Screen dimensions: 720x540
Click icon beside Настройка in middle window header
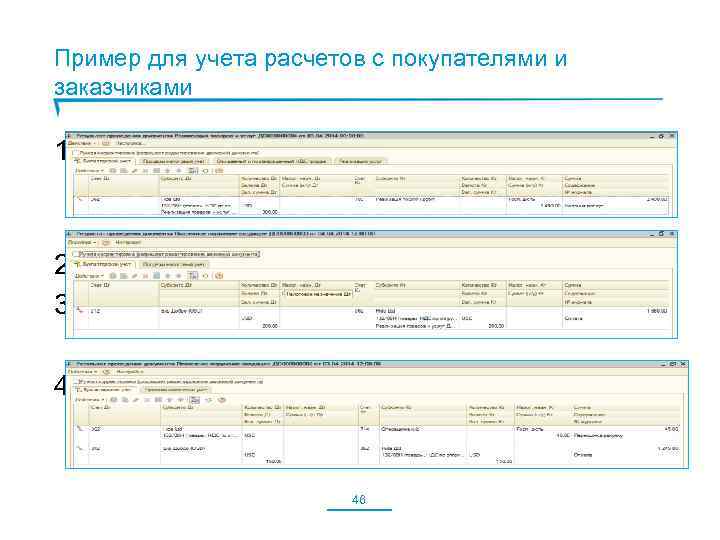(106, 242)
